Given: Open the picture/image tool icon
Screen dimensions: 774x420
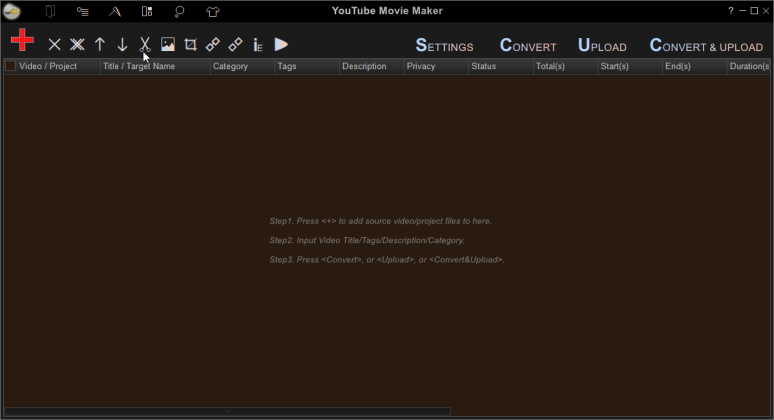Looking at the screenshot, I should 168,44.
